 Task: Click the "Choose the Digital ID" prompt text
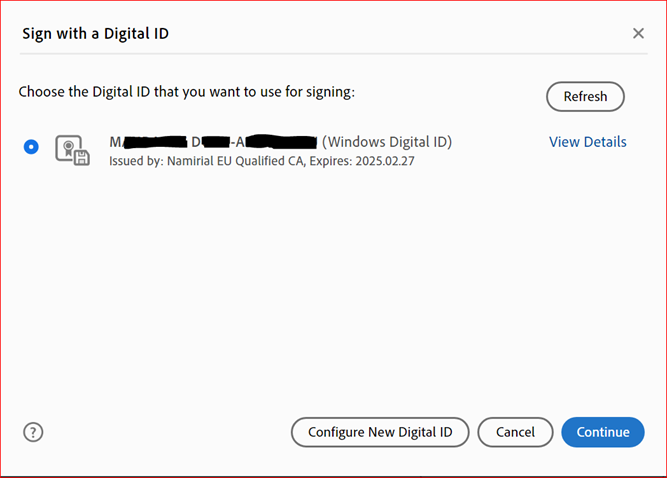click(187, 92)
